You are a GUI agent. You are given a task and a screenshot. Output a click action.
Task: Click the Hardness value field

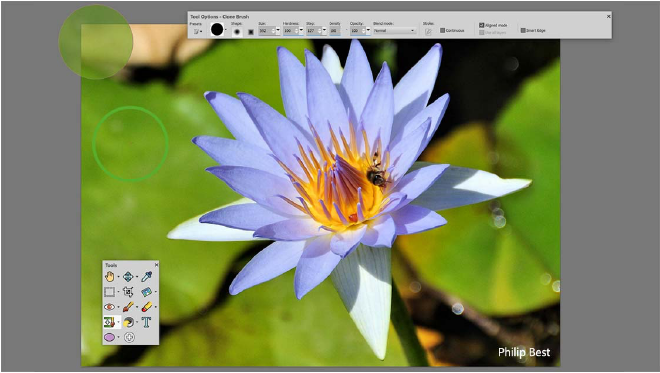[289, 31]
